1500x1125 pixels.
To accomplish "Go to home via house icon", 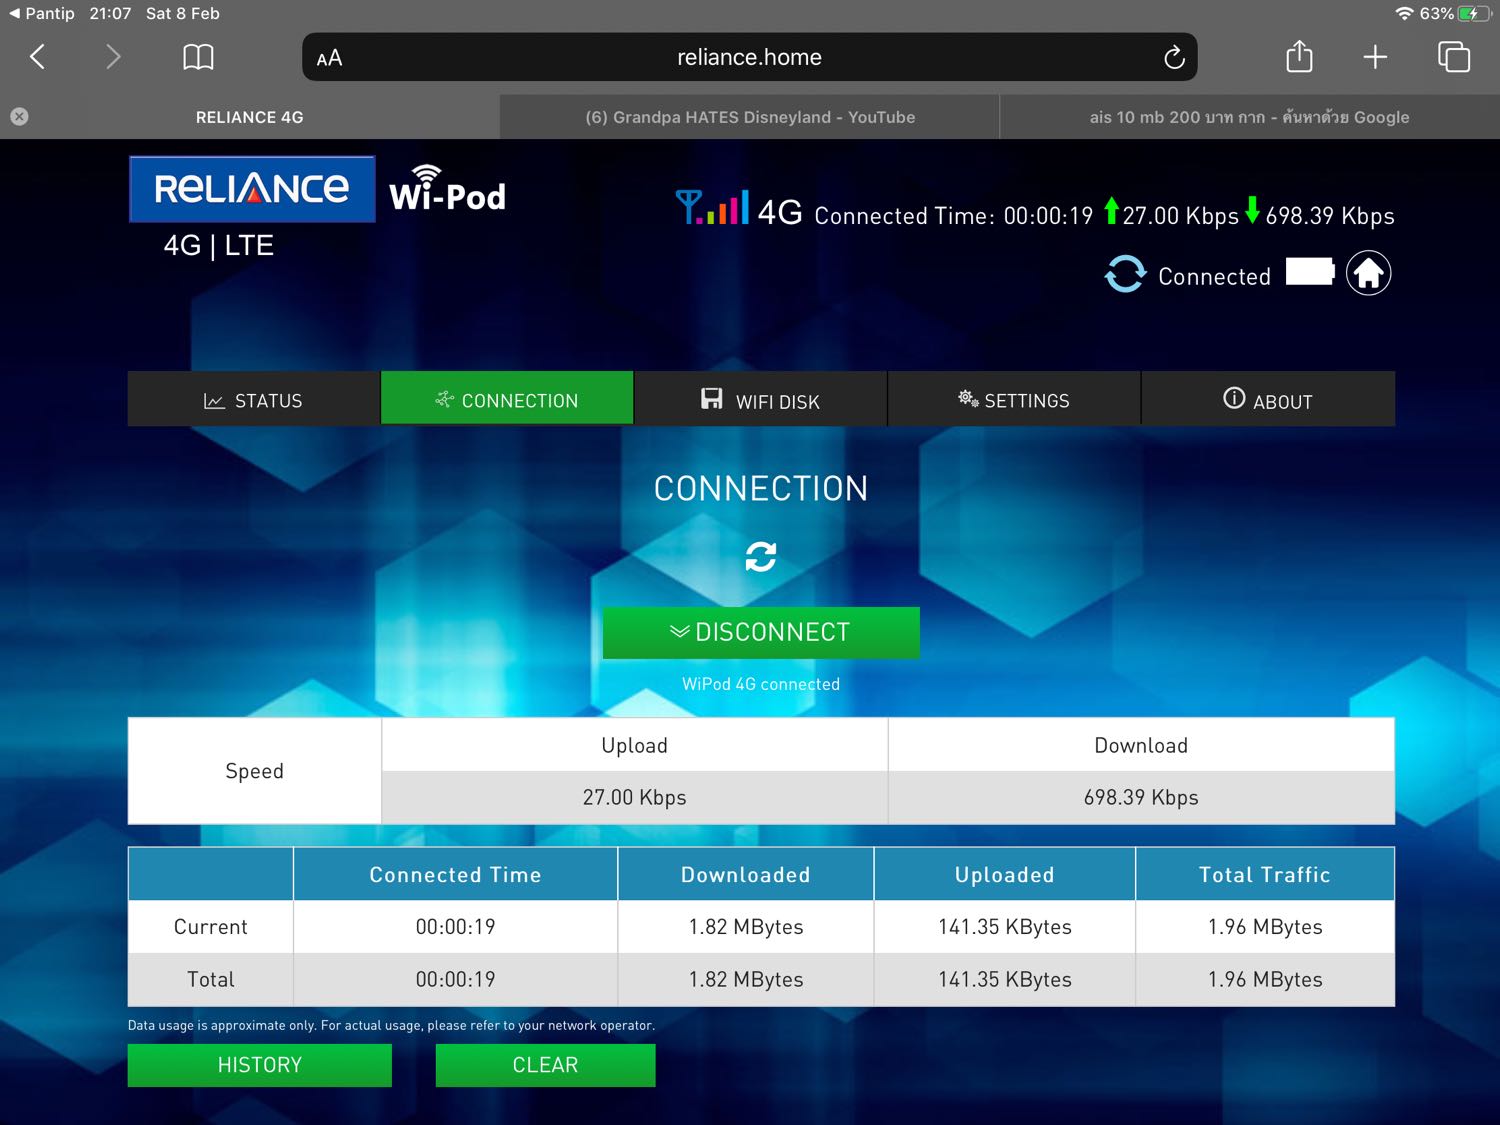I will (1368, 273).
